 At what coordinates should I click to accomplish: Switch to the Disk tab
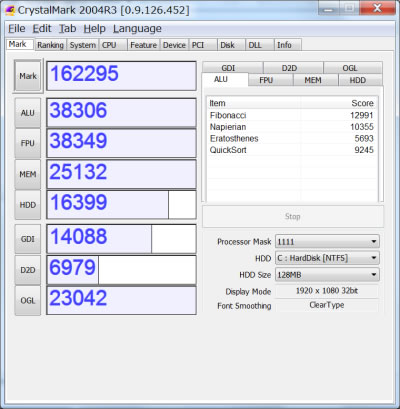[231, 45]
